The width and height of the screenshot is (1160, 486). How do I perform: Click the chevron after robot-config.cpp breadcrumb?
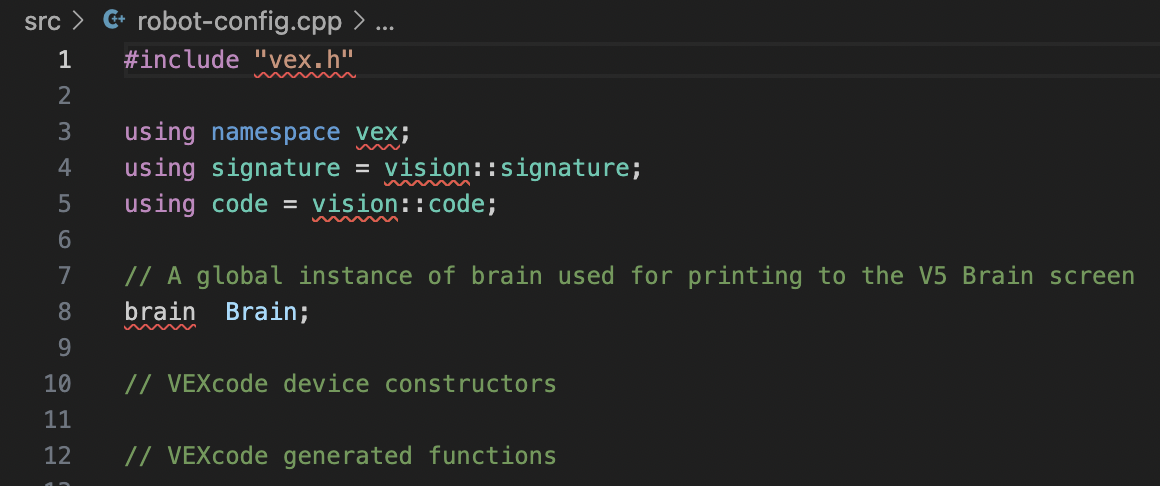(360, 21)
